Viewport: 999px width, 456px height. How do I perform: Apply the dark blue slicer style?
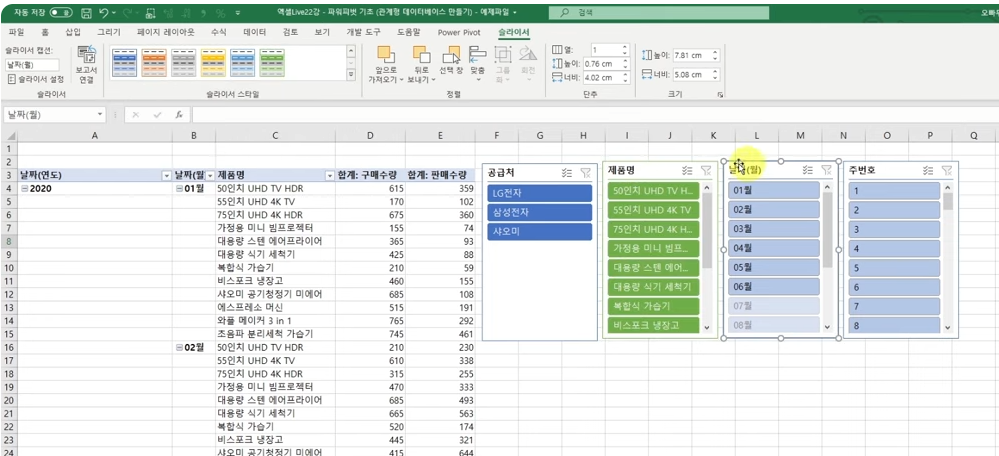124,62
